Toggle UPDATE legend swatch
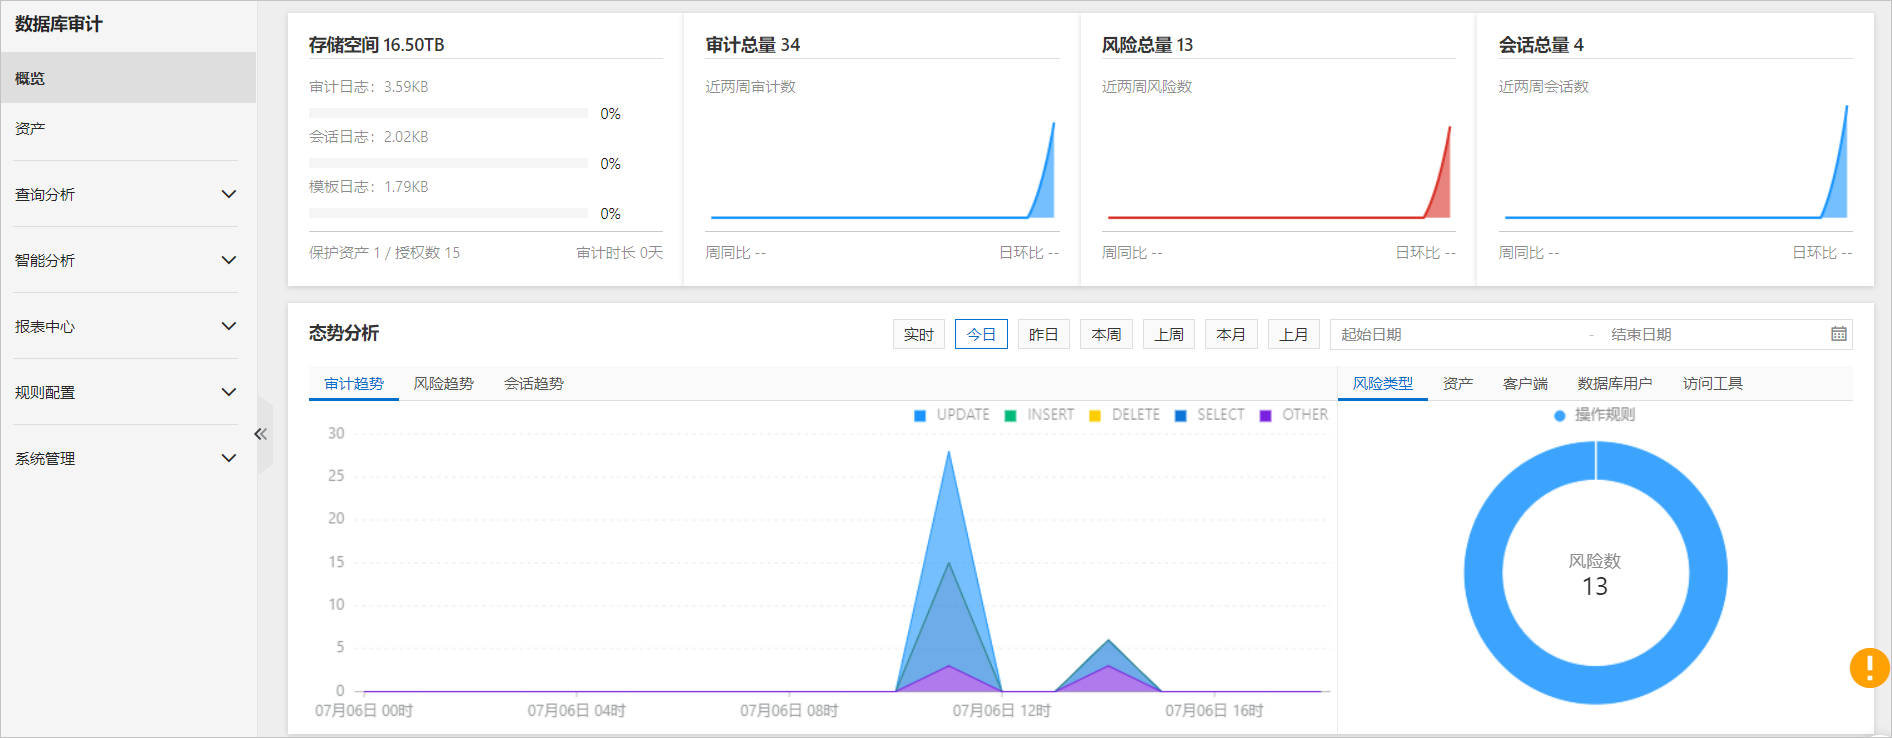Image resolution: width=1892 pixels, height=738 pixels. (x=920, y=415)
